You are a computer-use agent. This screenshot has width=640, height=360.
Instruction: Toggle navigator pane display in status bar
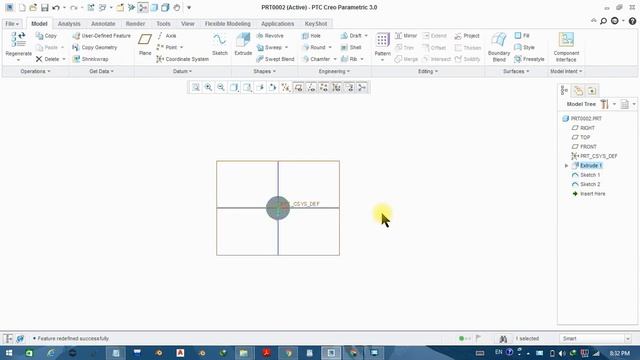8,338
